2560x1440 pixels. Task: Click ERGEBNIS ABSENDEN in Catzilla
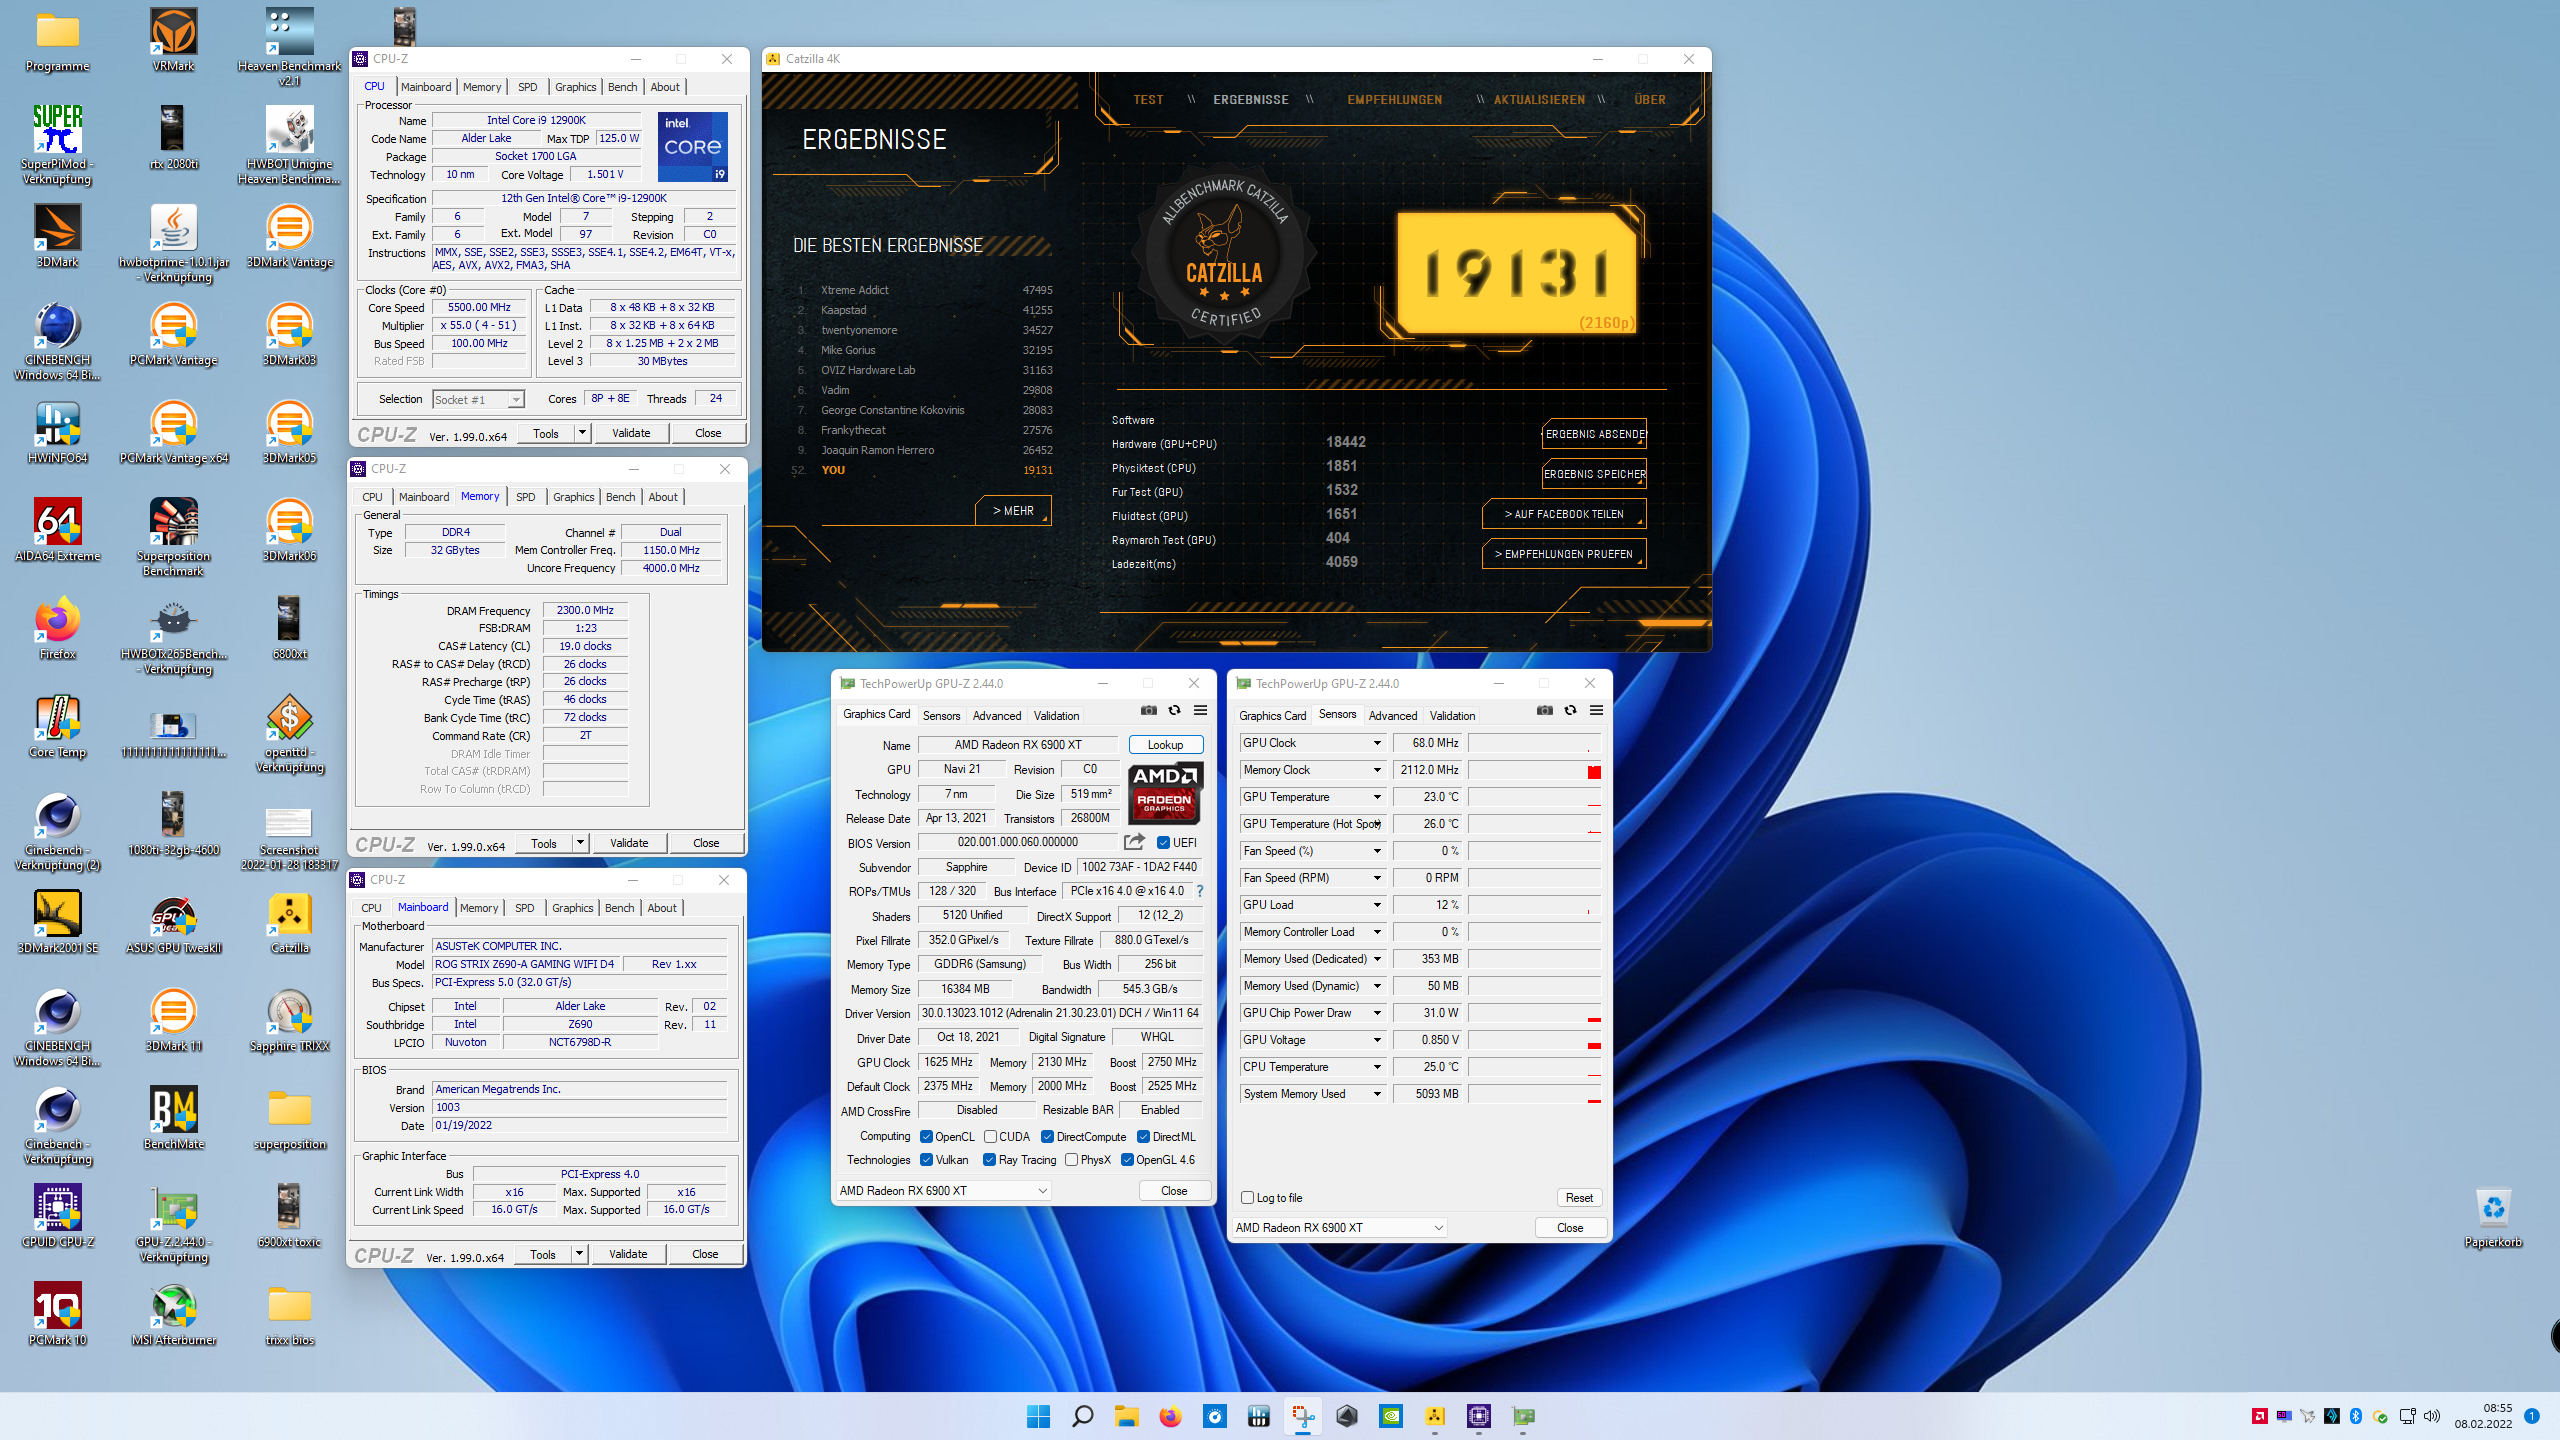pos(1594,434)
